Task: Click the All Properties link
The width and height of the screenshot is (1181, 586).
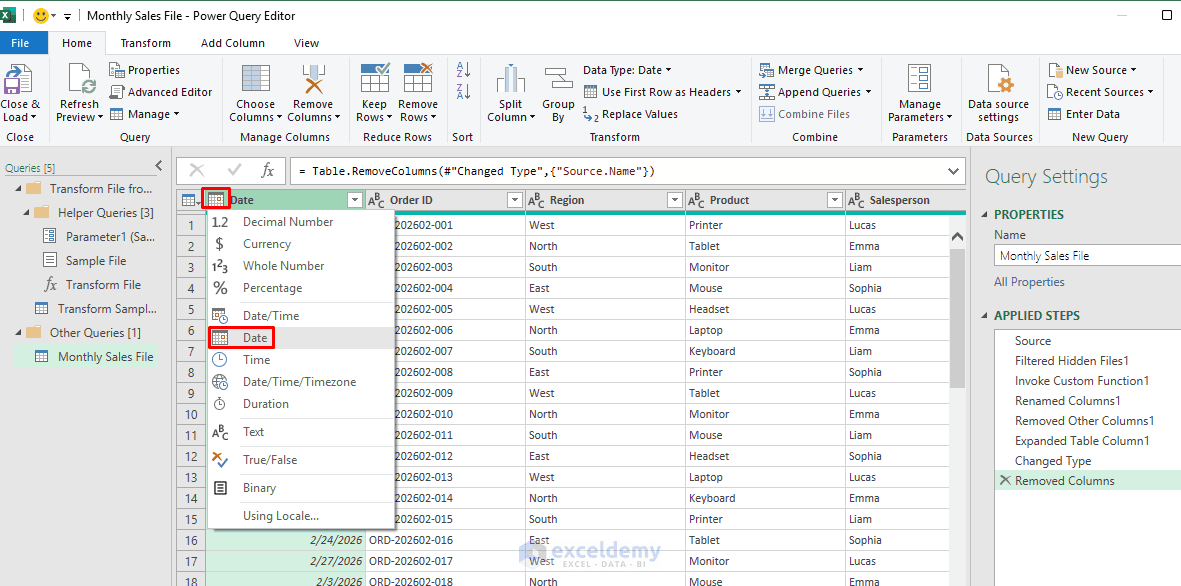Action: [1029, 282]
